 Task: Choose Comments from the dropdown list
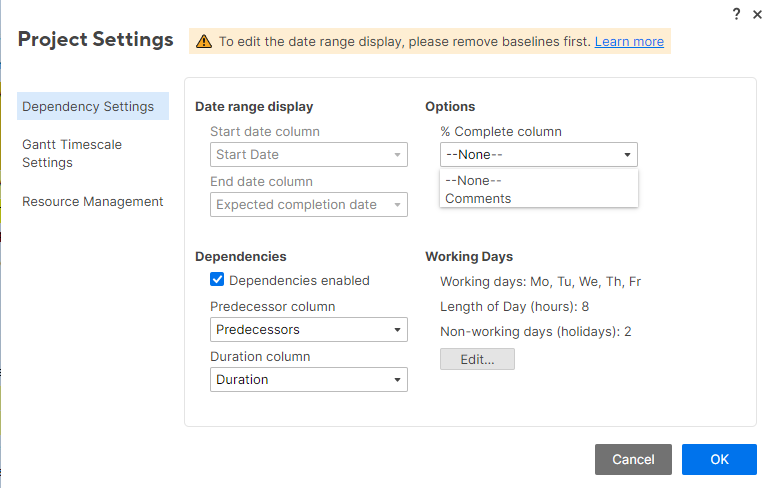pos(478,198)
